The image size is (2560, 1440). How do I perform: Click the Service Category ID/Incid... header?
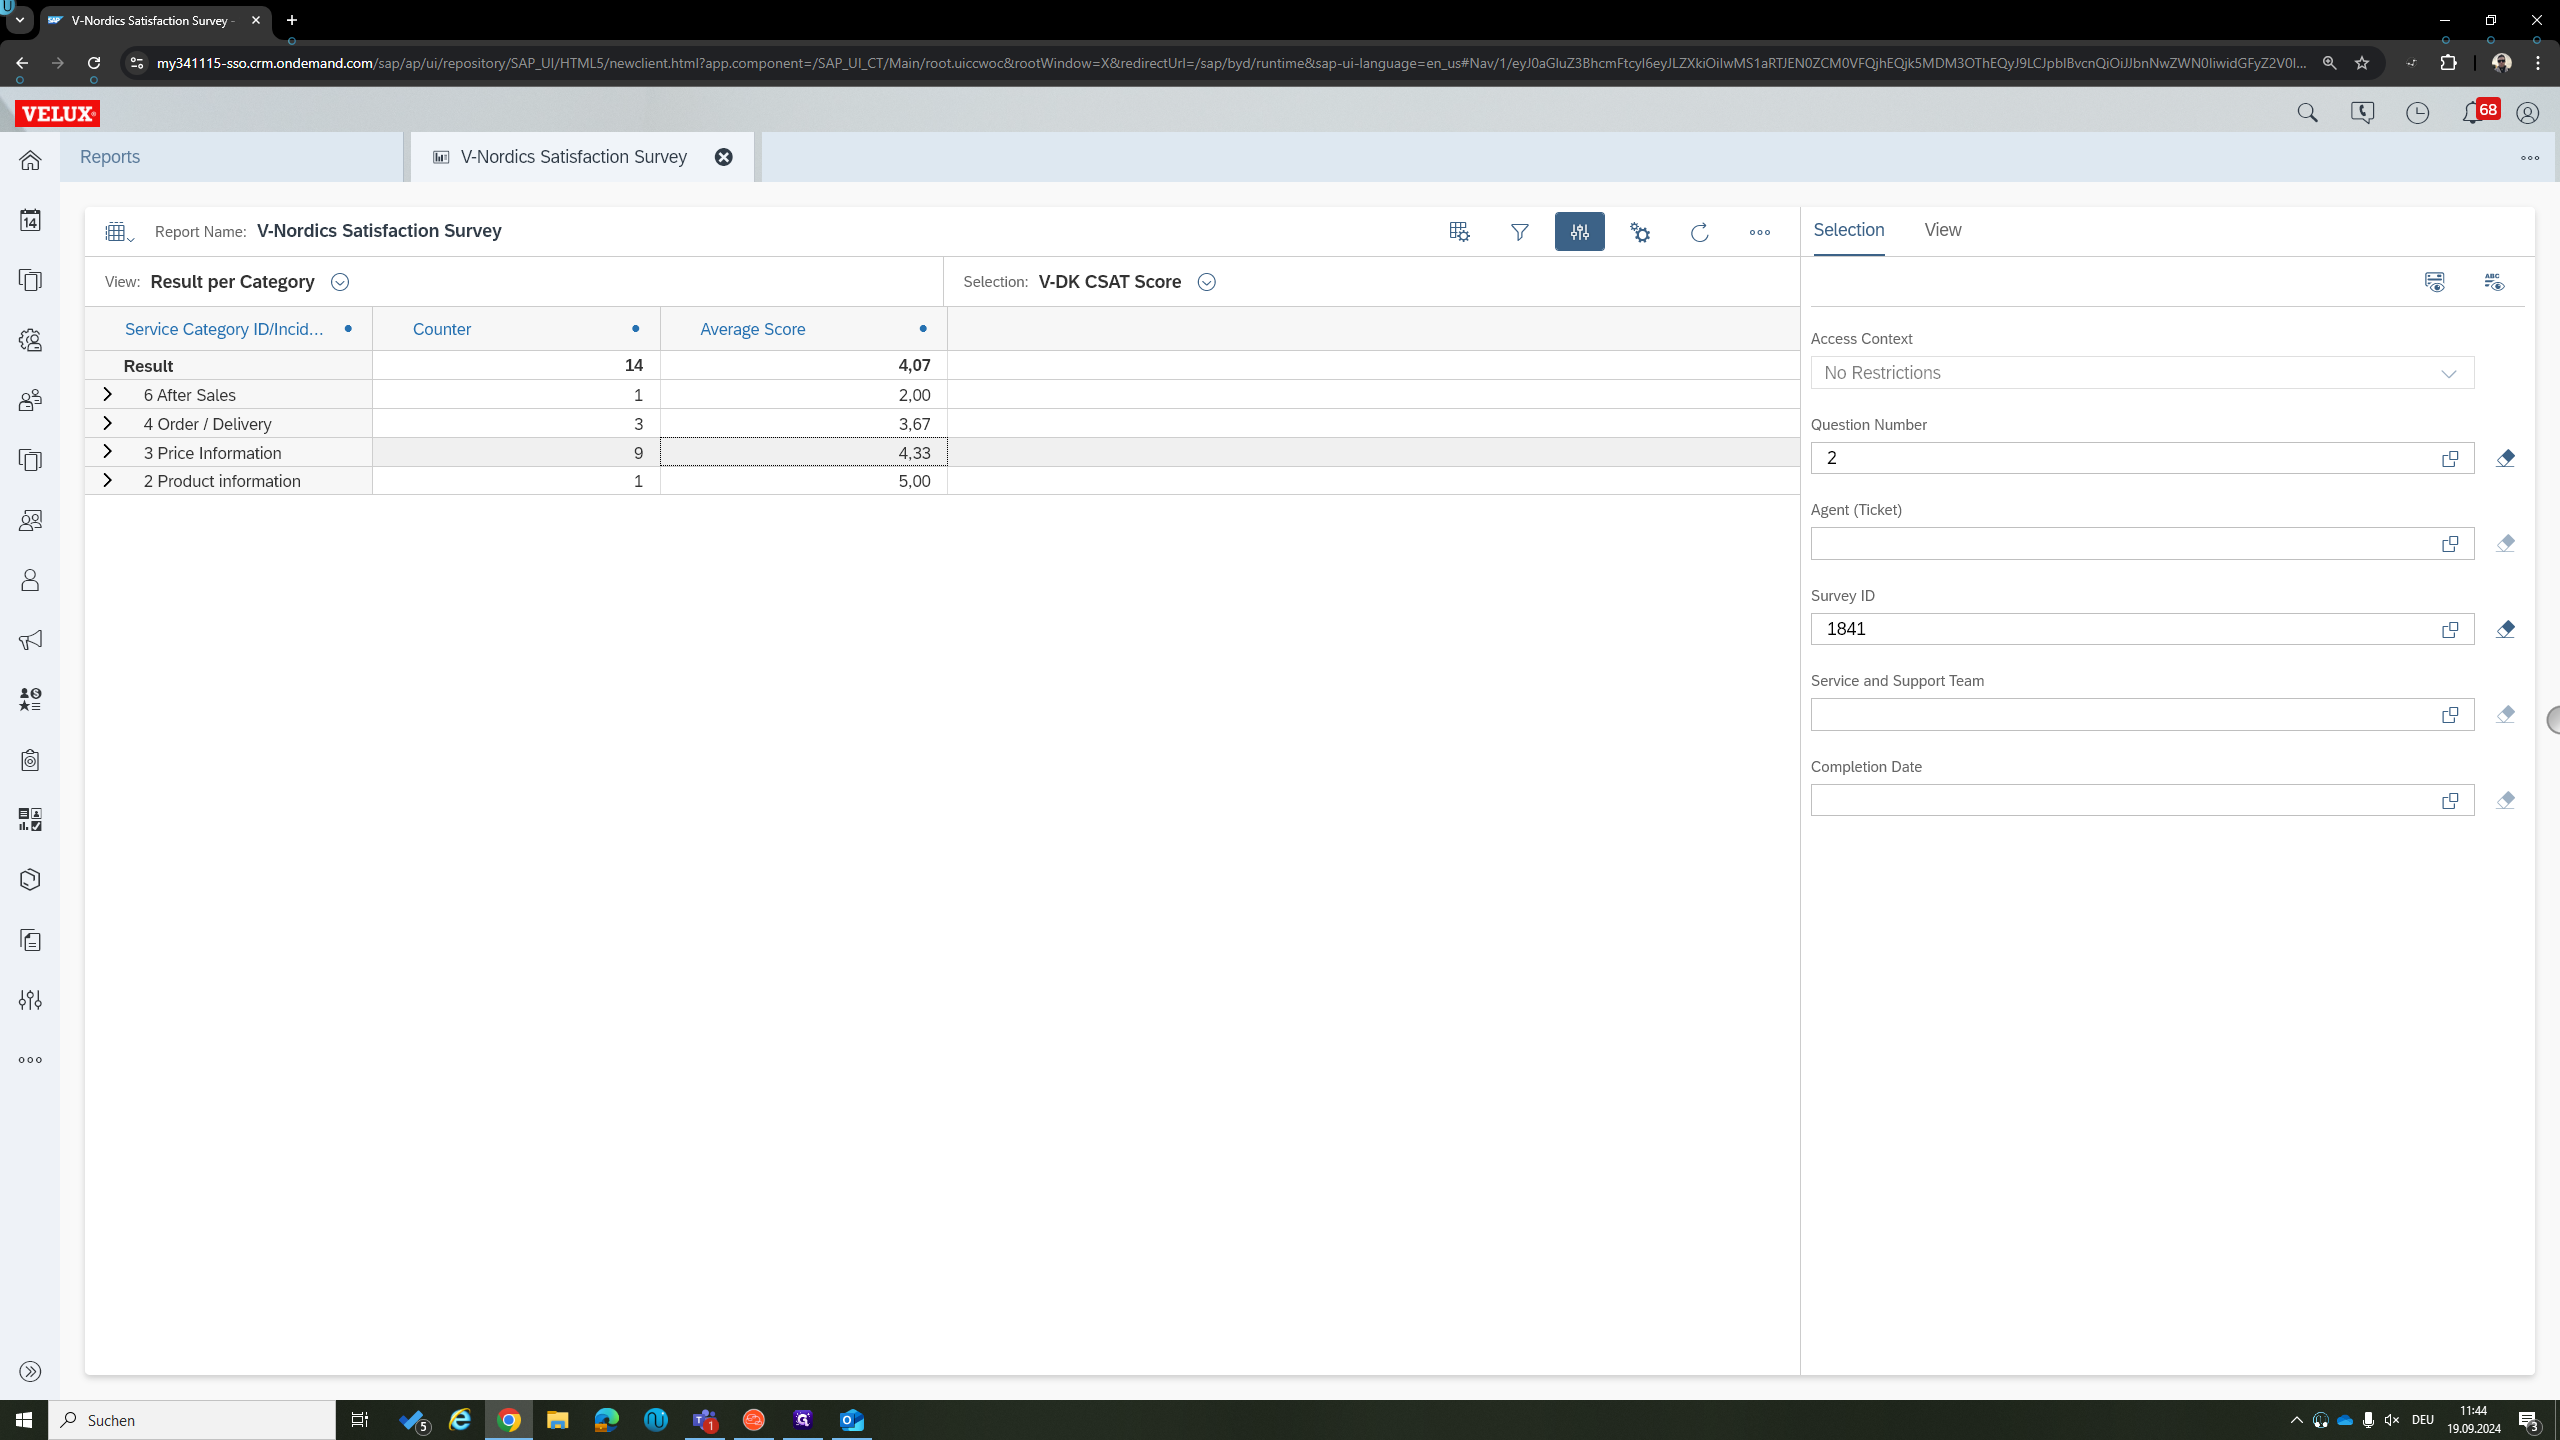(x=224, y=329)
